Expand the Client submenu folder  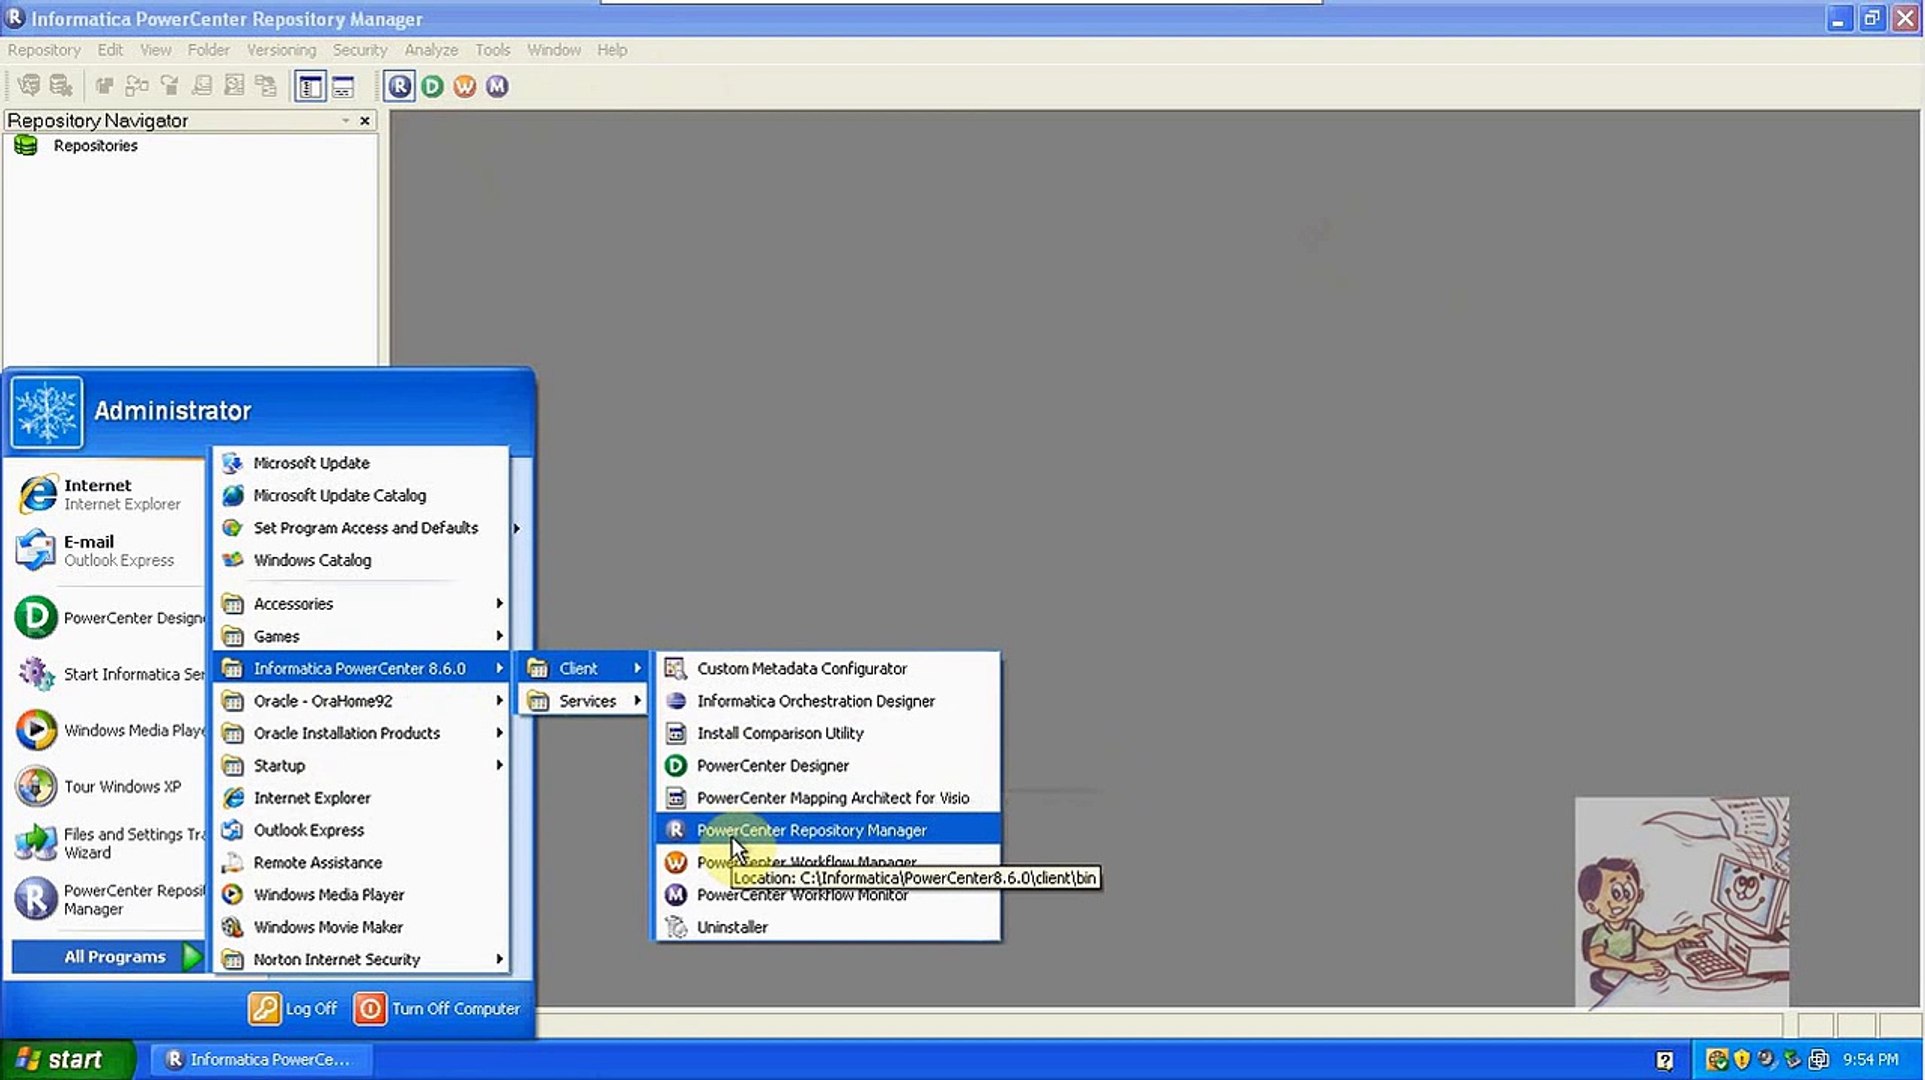[583, 668]
